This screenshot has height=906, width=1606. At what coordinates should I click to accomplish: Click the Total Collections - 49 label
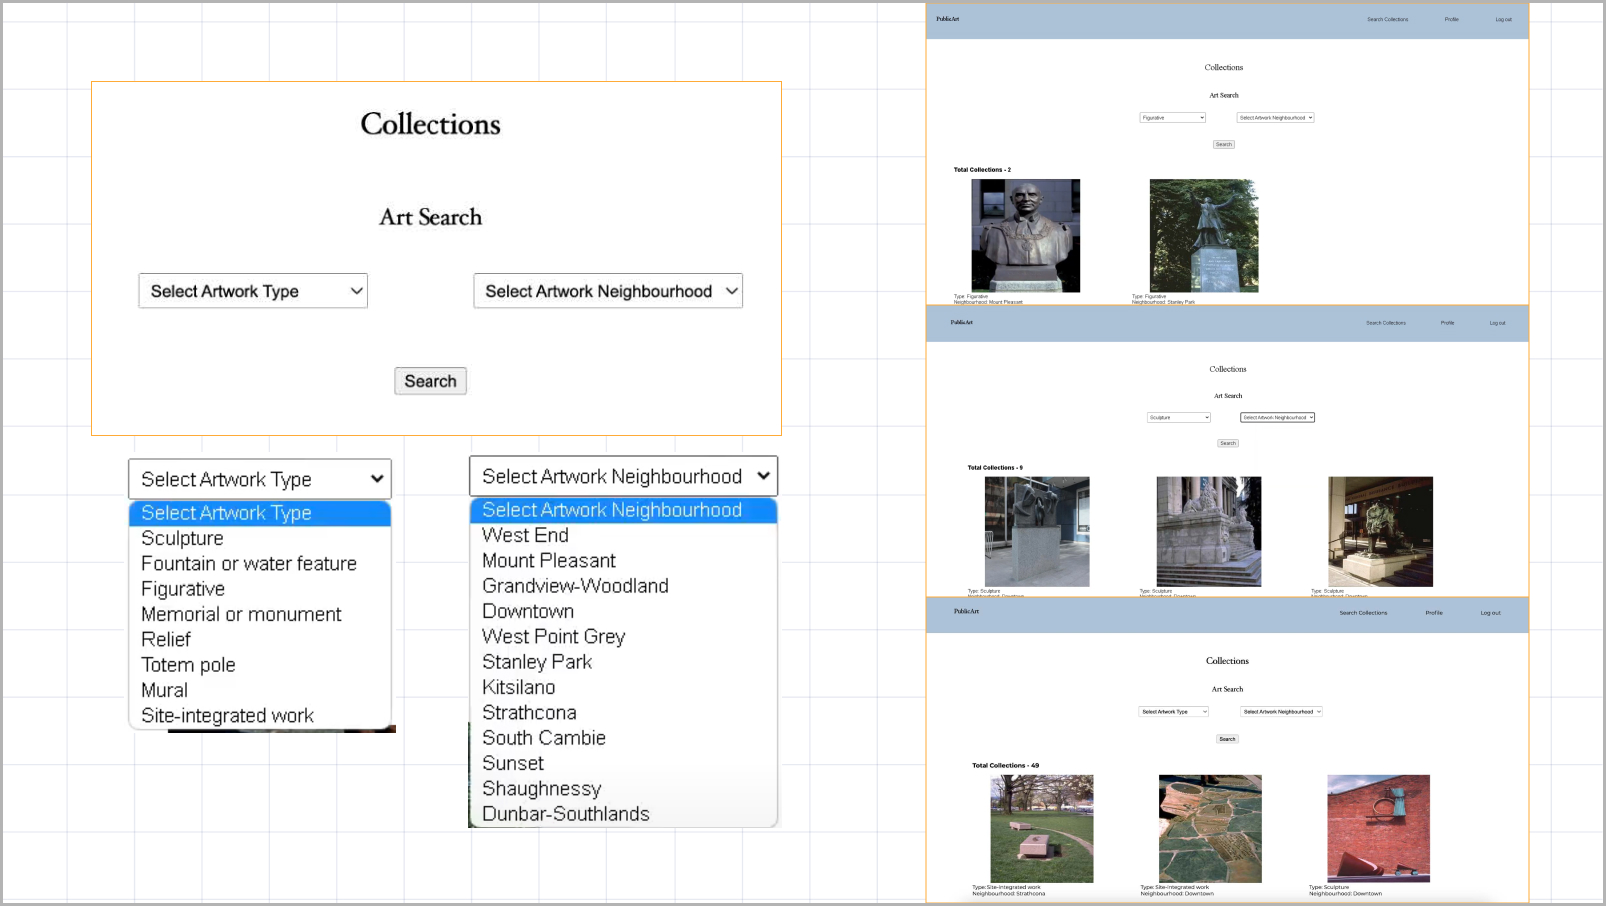pyautogui.click(x=1006, y=766)
